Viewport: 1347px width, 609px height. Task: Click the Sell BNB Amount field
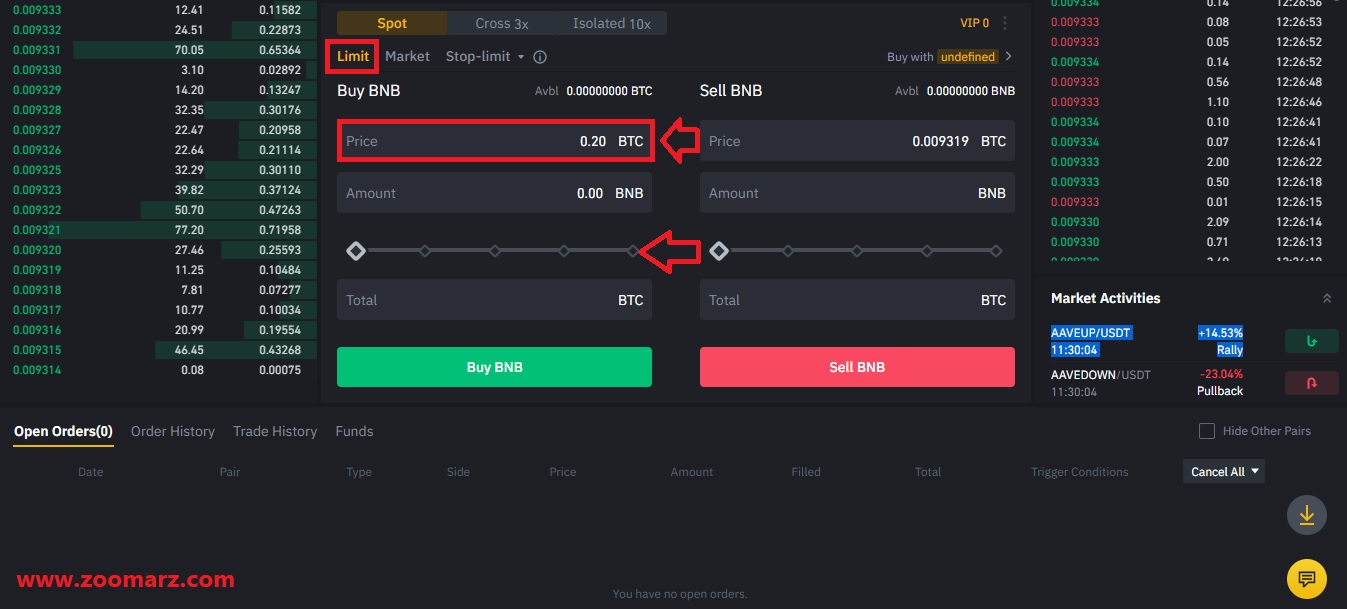tap(857, 193)
